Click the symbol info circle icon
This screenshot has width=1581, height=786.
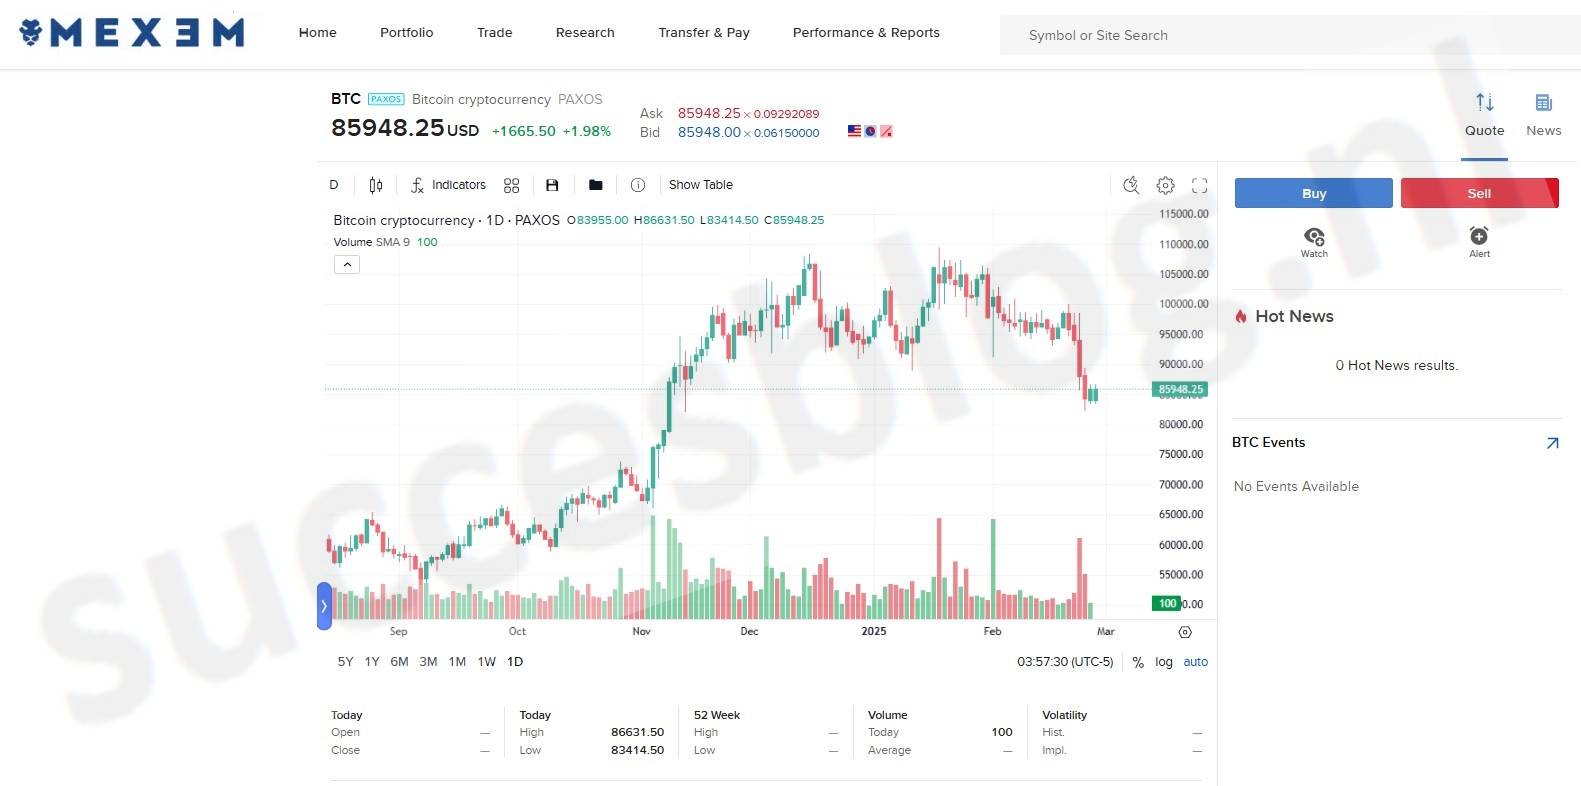coord(638,185)
